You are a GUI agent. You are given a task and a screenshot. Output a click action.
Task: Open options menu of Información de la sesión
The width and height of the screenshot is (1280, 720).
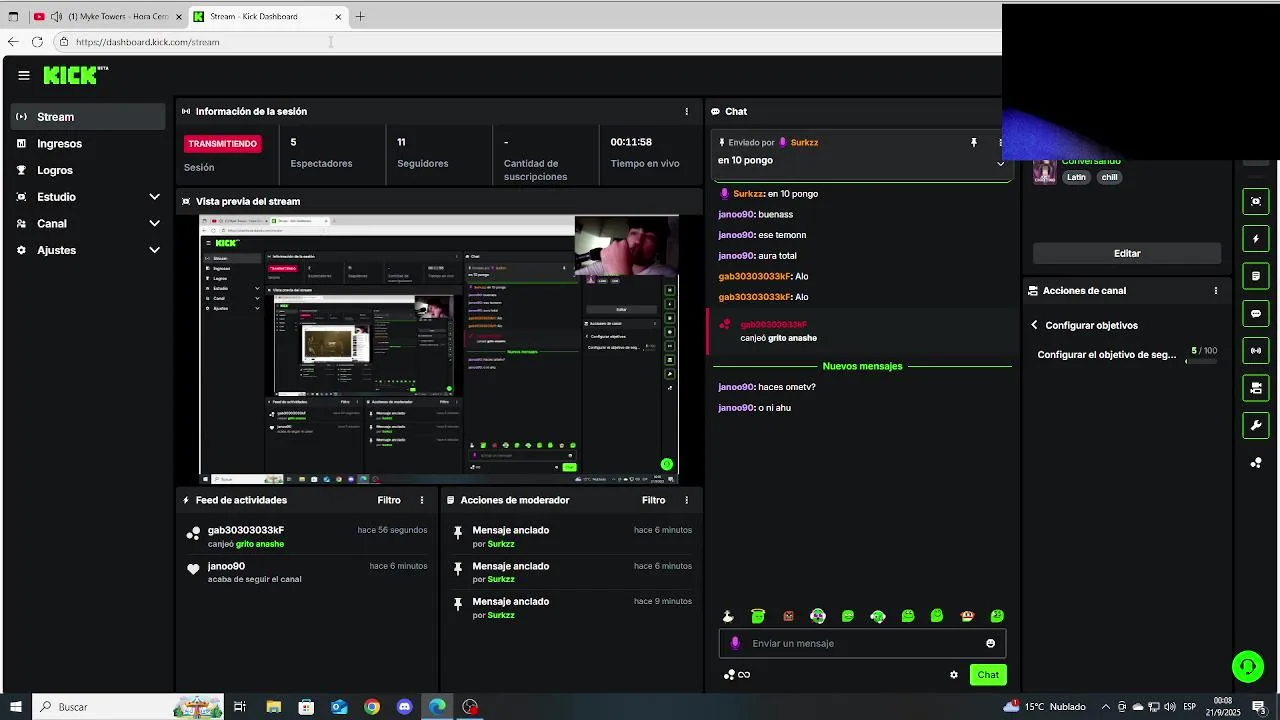[686, 112]
